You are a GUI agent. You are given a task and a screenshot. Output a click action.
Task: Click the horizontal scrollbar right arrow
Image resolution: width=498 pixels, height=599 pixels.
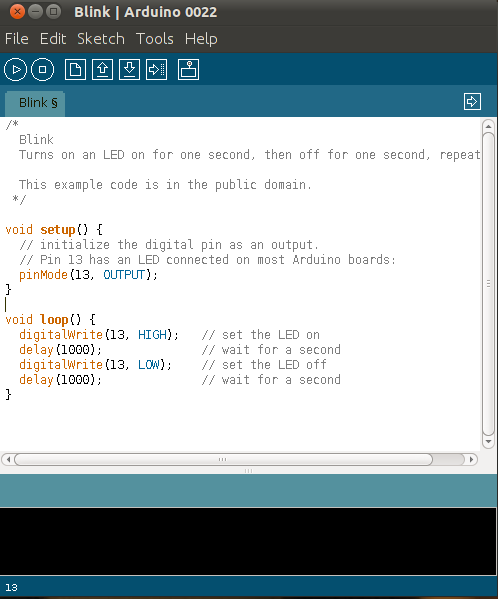(472, 459)
